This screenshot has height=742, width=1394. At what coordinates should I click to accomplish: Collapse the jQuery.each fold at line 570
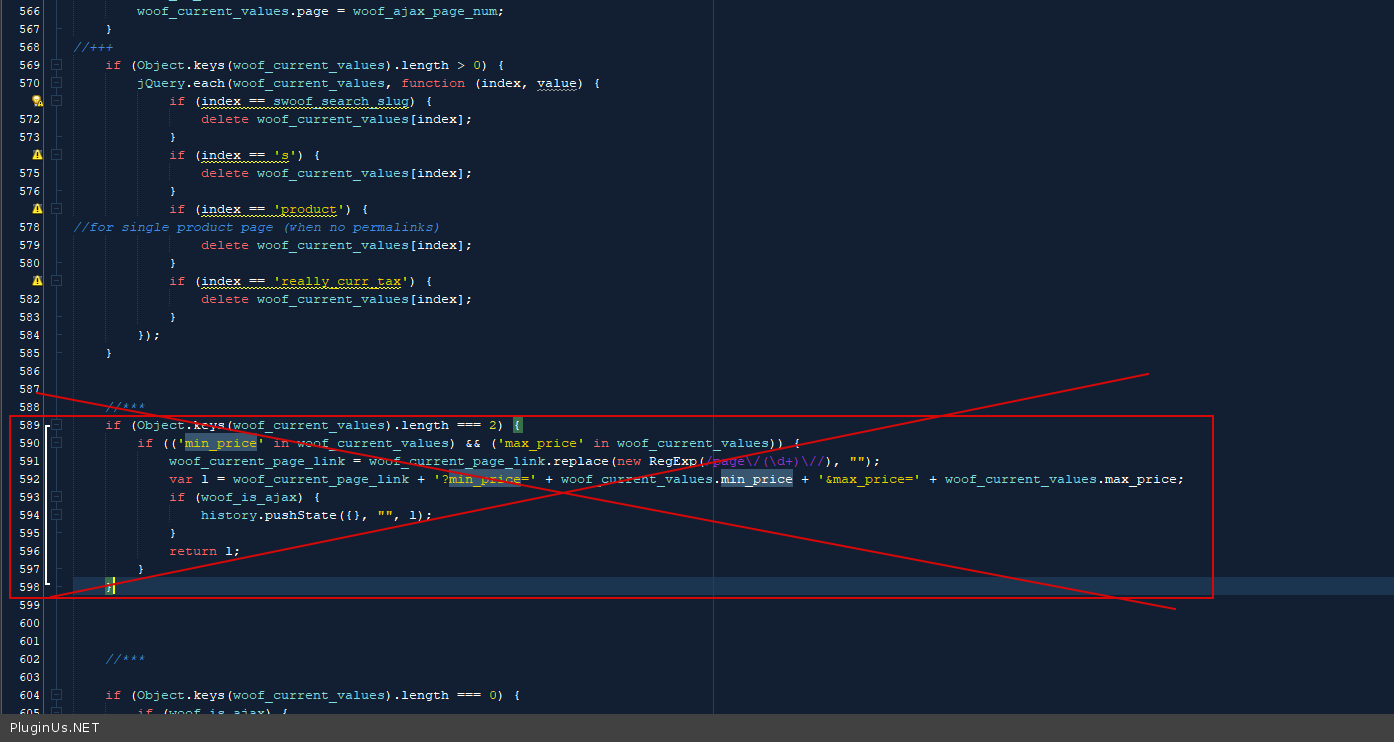click(57, 83)
